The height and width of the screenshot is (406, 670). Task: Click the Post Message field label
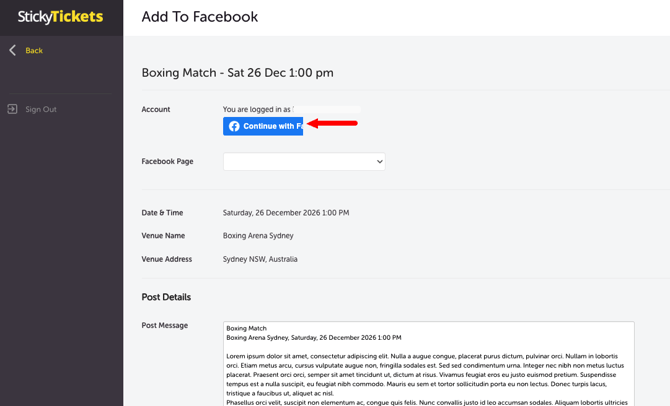165,325
